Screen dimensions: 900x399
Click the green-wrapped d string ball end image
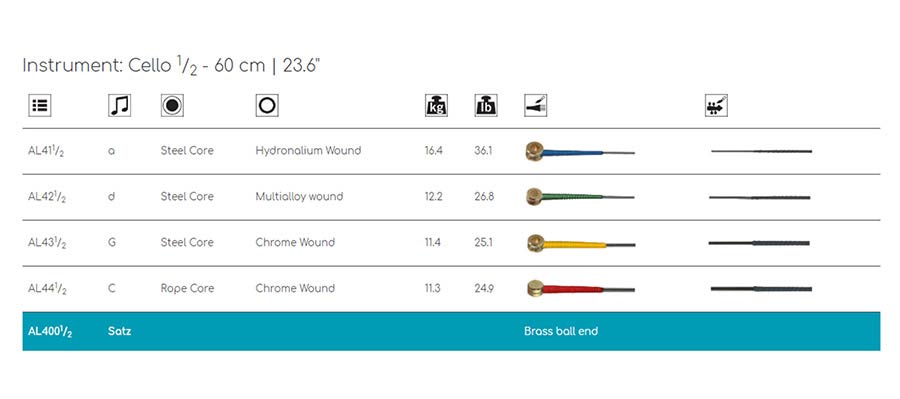click(x=580, y=197)
